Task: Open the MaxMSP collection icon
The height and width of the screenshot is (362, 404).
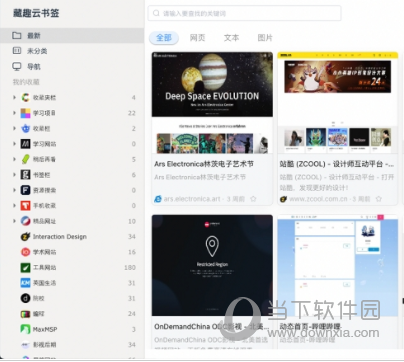Action: (x=26, y=329)
